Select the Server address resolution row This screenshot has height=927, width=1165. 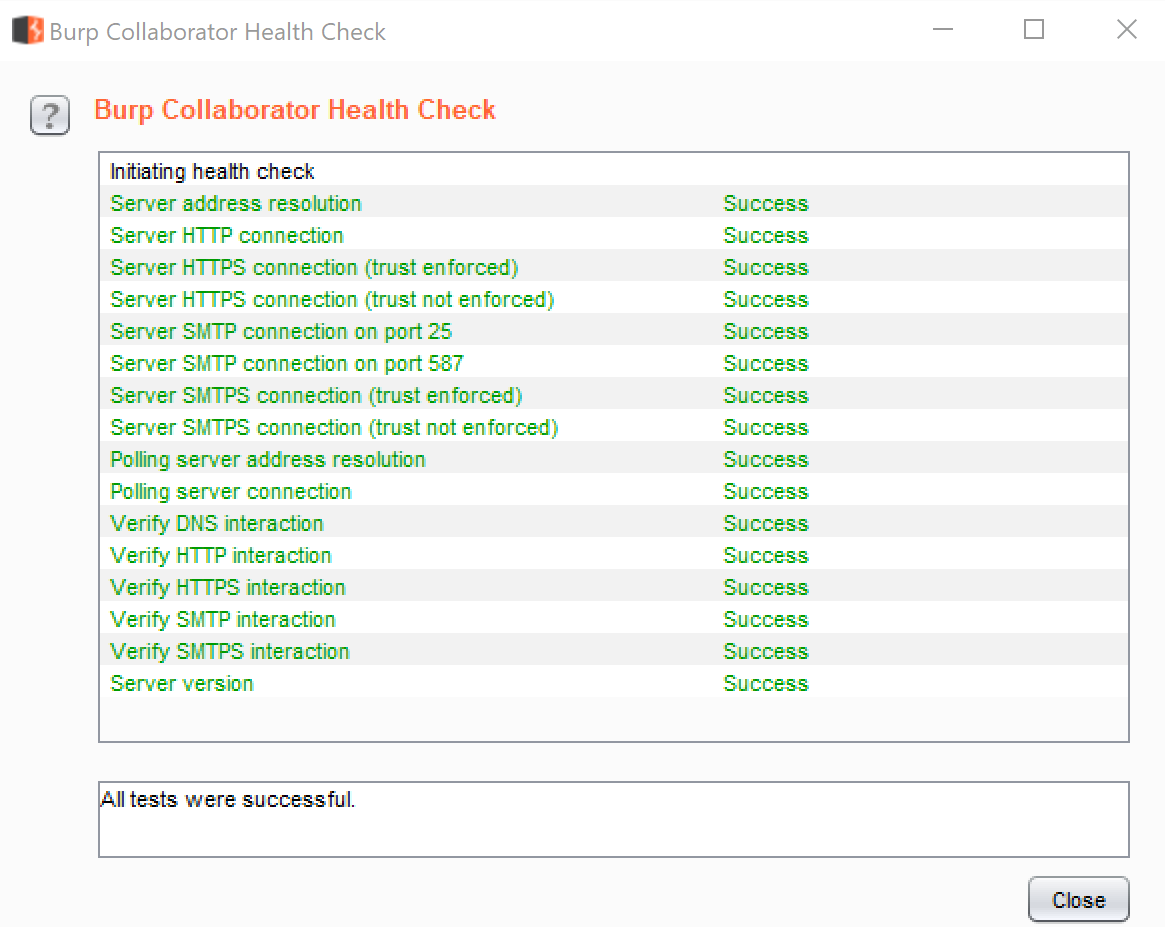(x=236, y=204)
